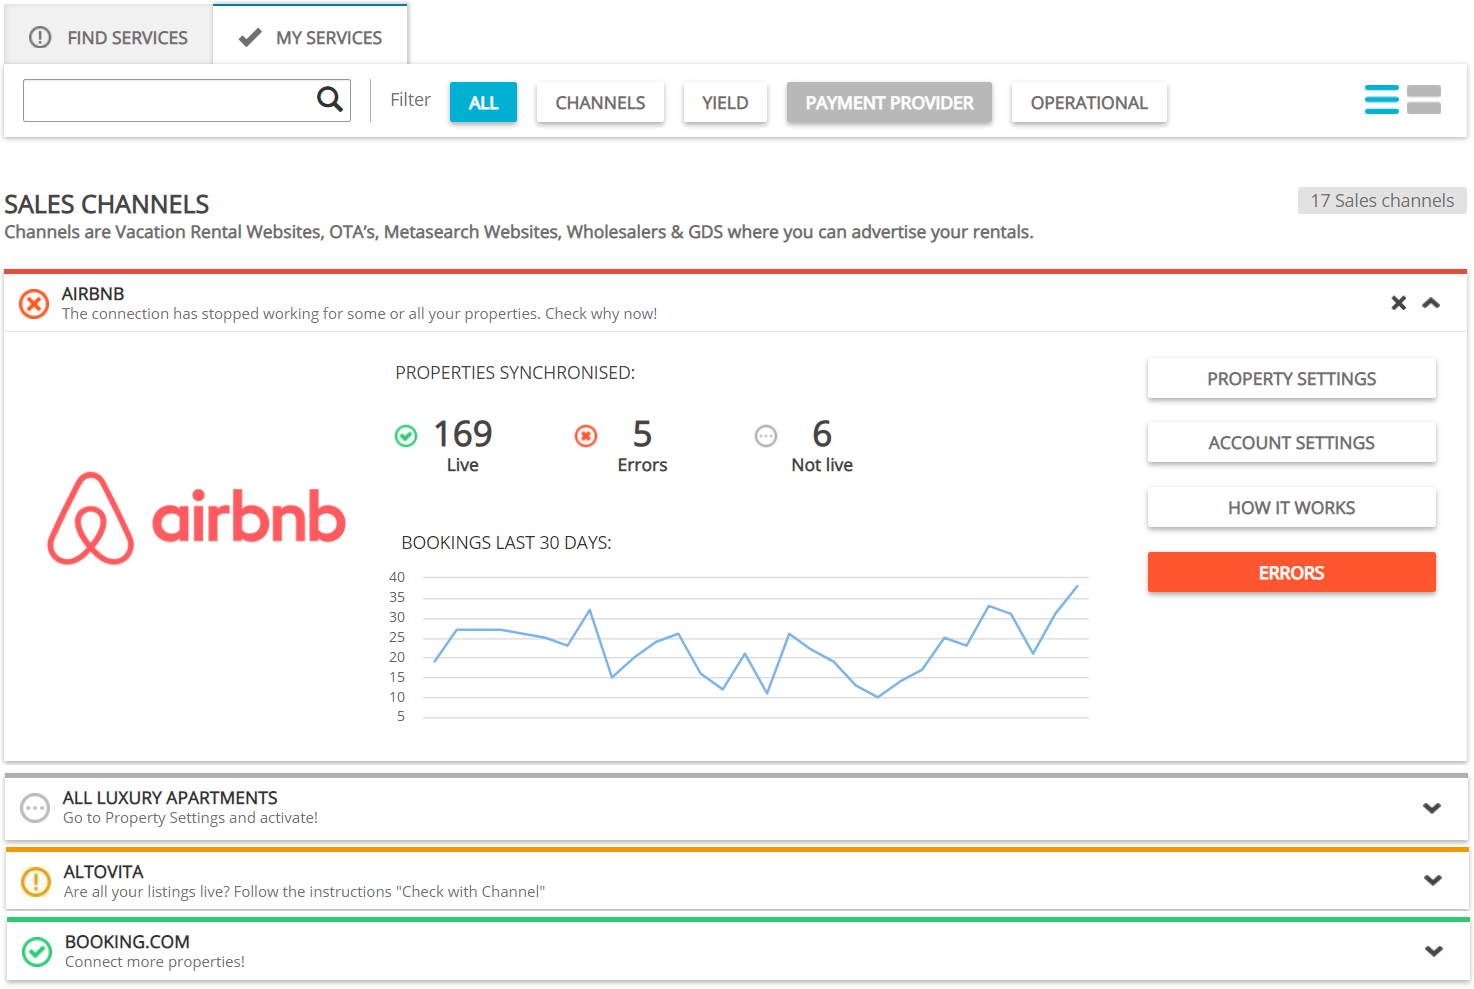Click the 'Connect more properties!' text
This screenshot has height=989, width=1474.
pyautogui.click(x=155, y=962)
